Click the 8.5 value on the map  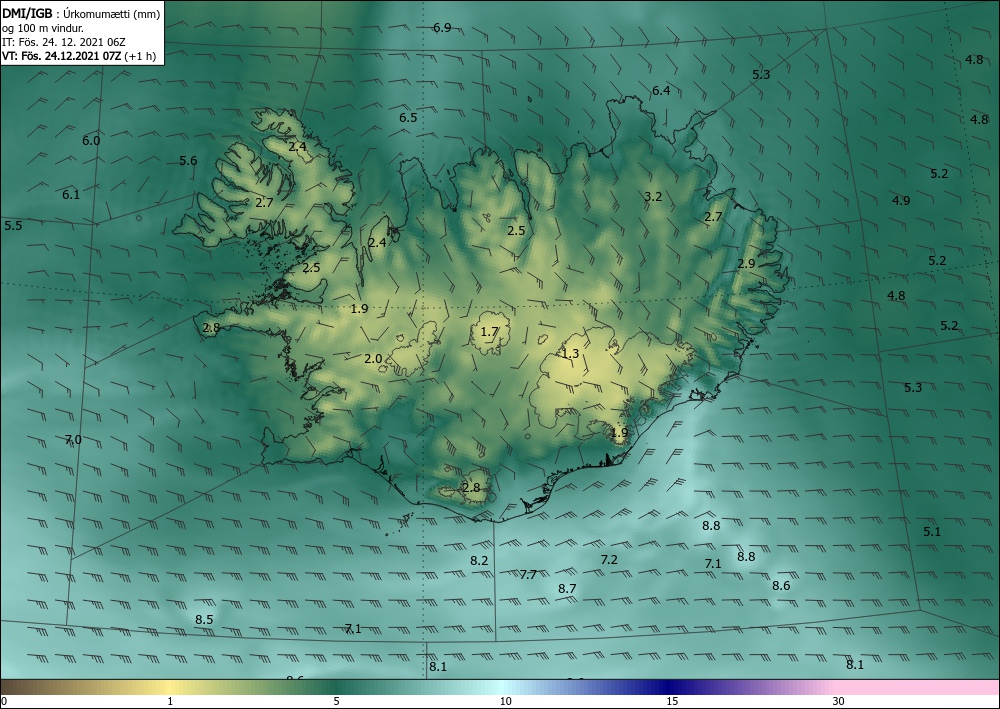pyautogui.click(x=204, y=619)
